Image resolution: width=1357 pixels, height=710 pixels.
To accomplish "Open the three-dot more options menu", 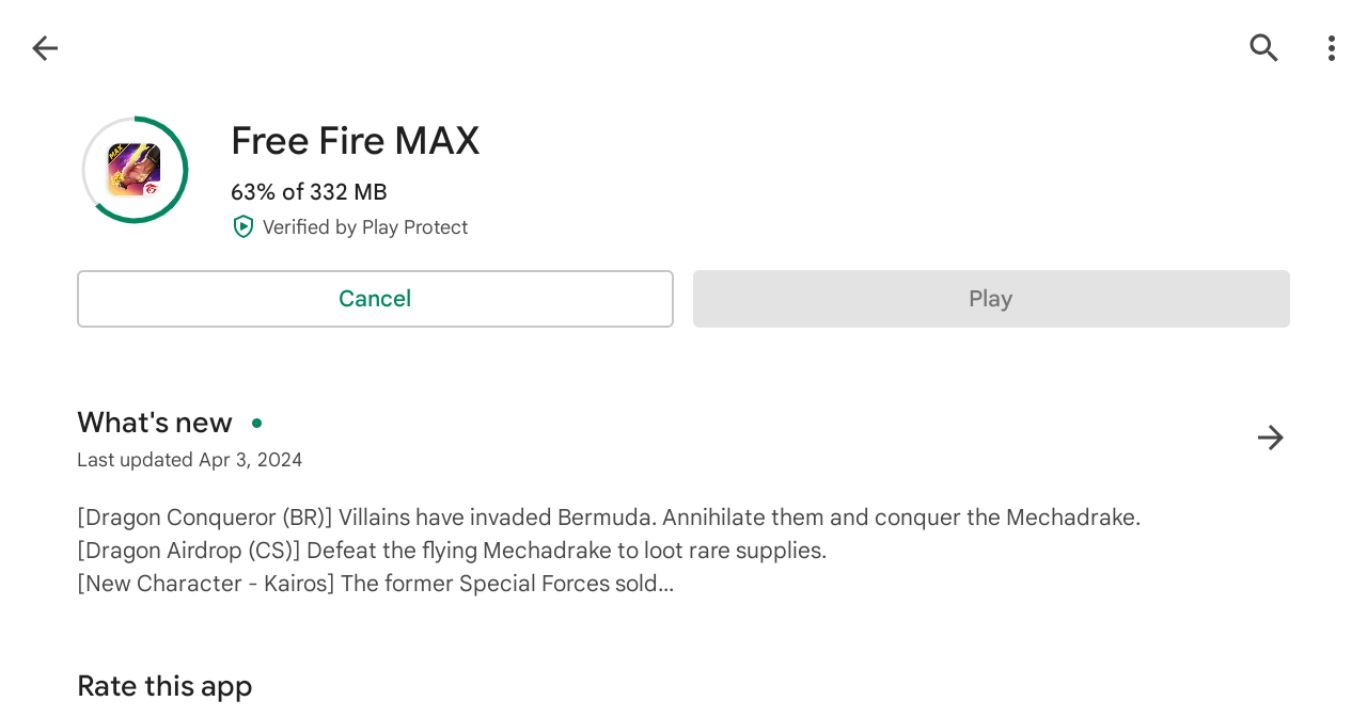I will click(1331, 48).
